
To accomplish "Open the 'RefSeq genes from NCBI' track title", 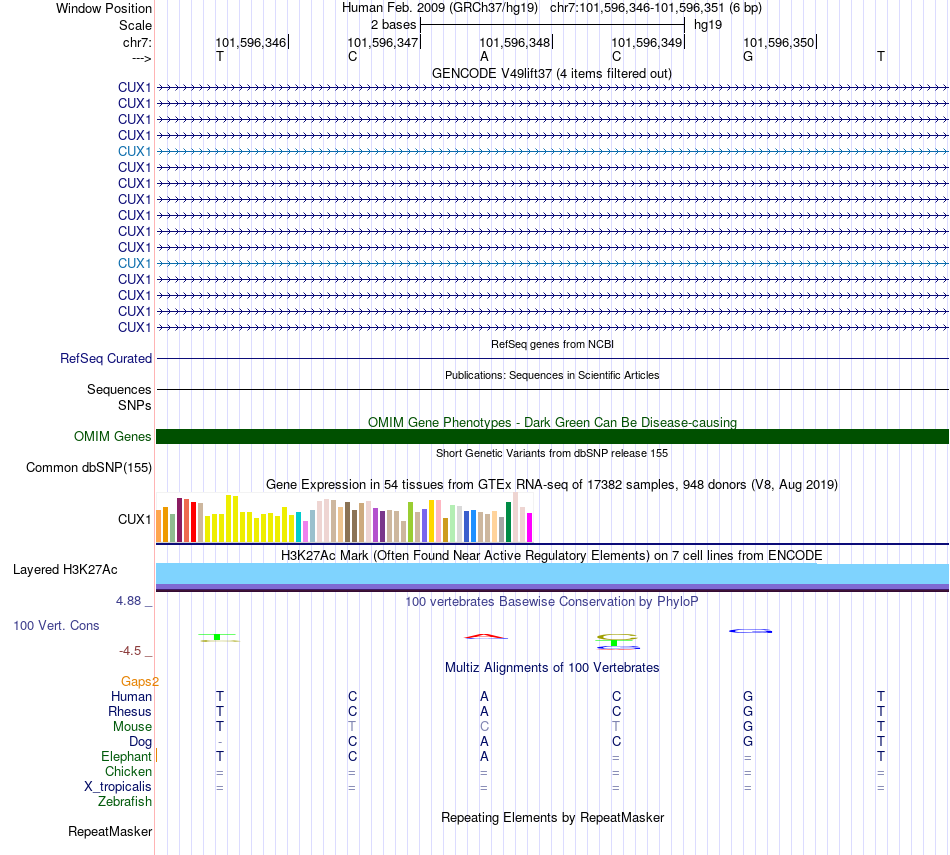I will 552,344.
